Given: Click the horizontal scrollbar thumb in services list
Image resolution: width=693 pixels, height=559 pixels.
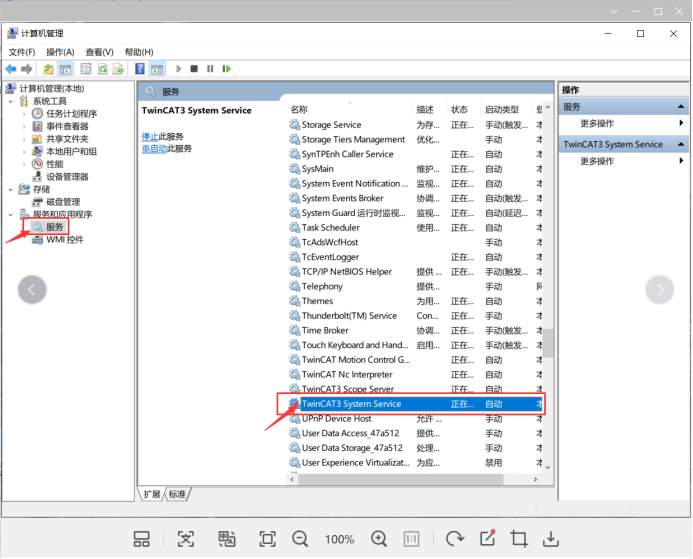Looking at the screenshot, I should 401,479.
